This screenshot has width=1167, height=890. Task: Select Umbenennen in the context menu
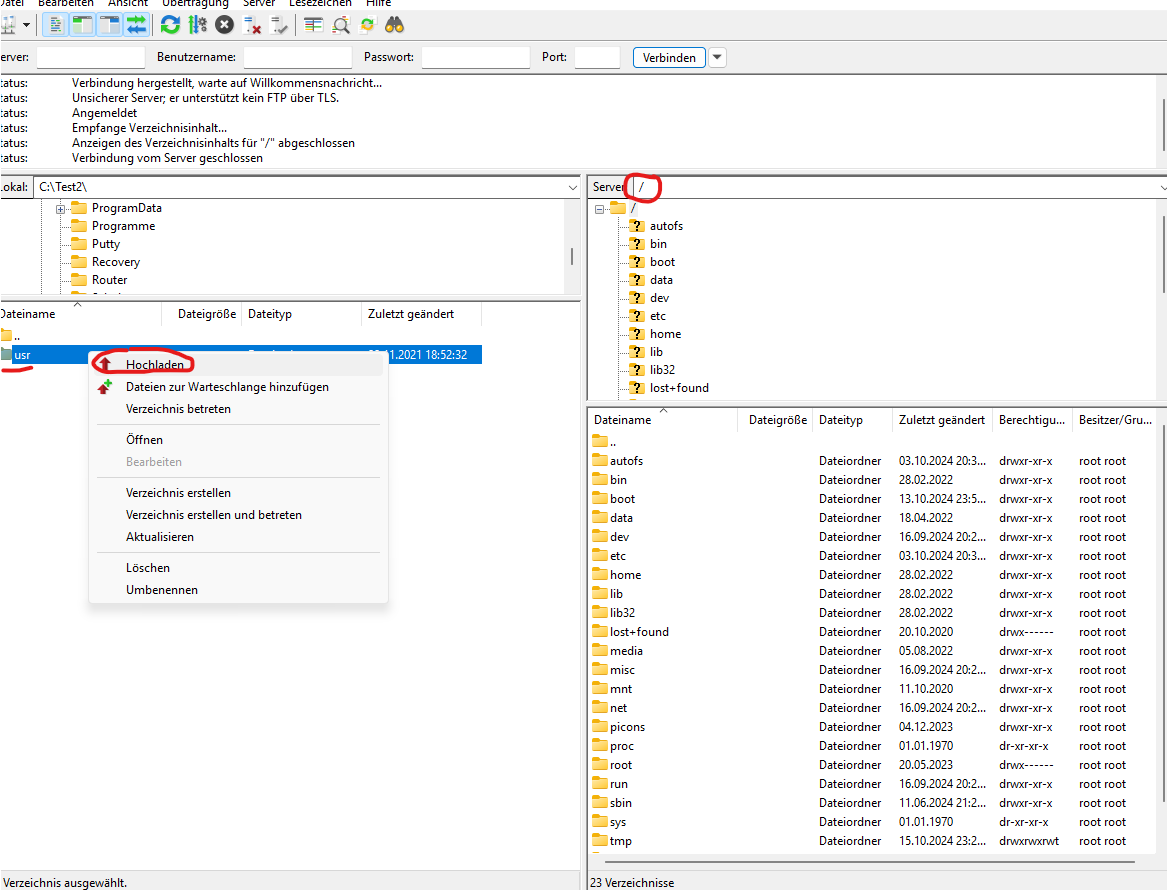tap(162, 590)
